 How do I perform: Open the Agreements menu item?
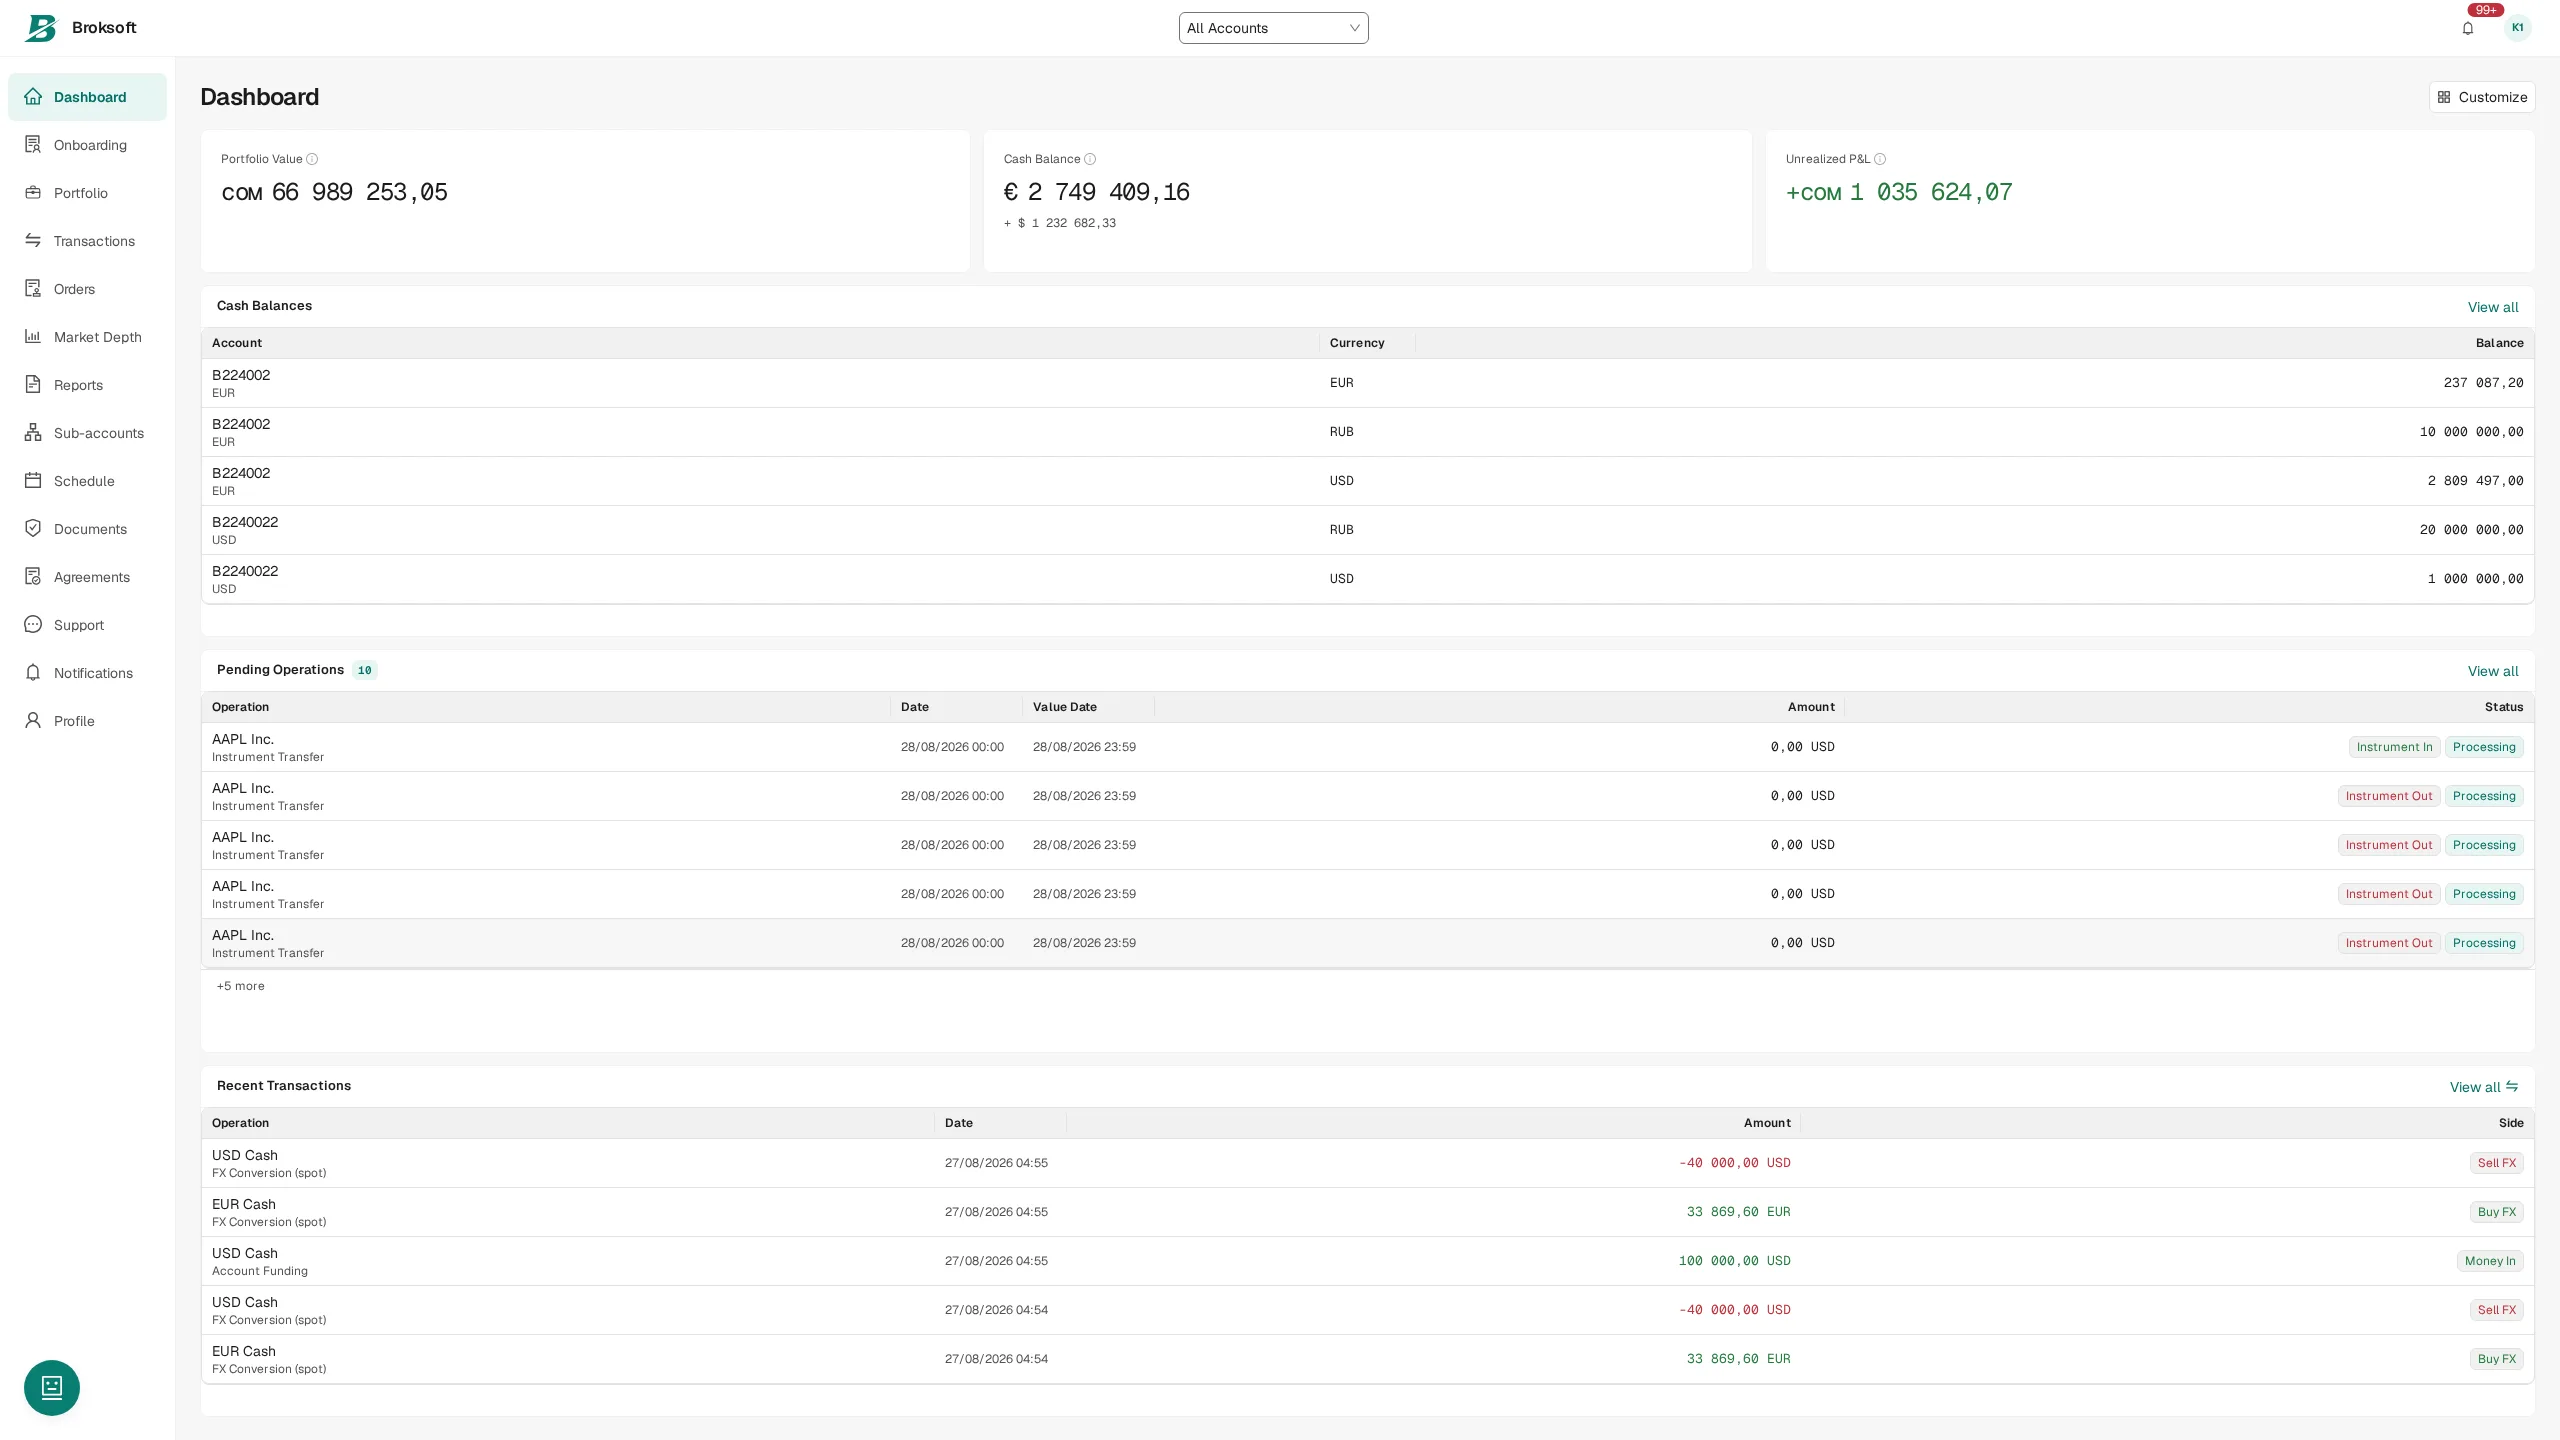tap(87, 577)
